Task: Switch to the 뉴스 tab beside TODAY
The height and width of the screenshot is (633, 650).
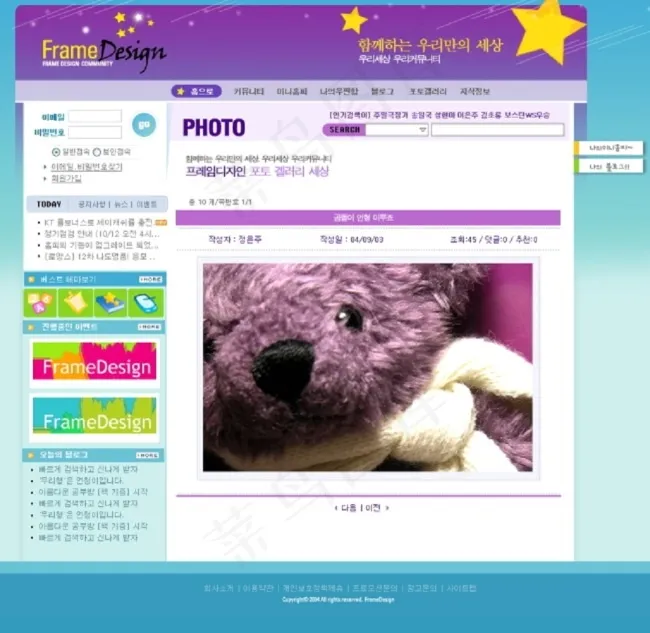Action: (x=122, y=203)
